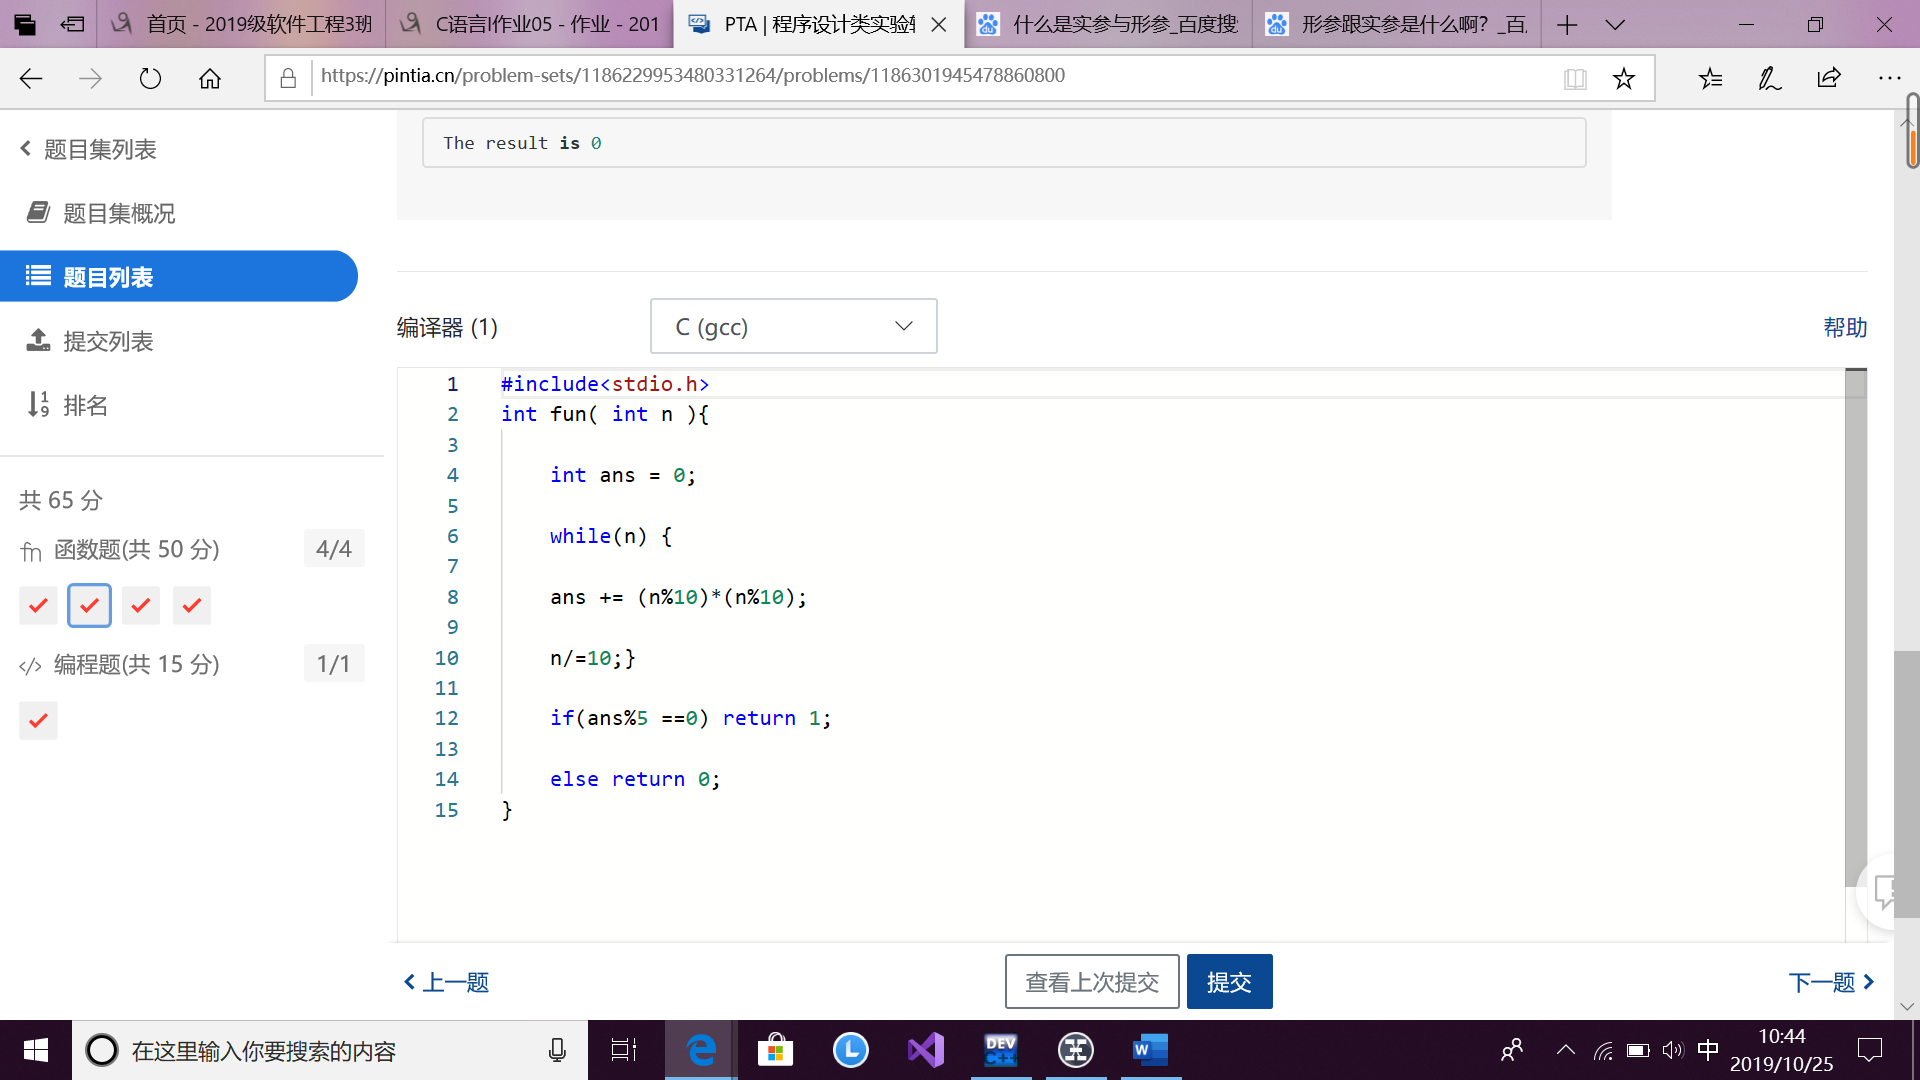Switch to C语言作业05 browser tab

pos(530,24)
